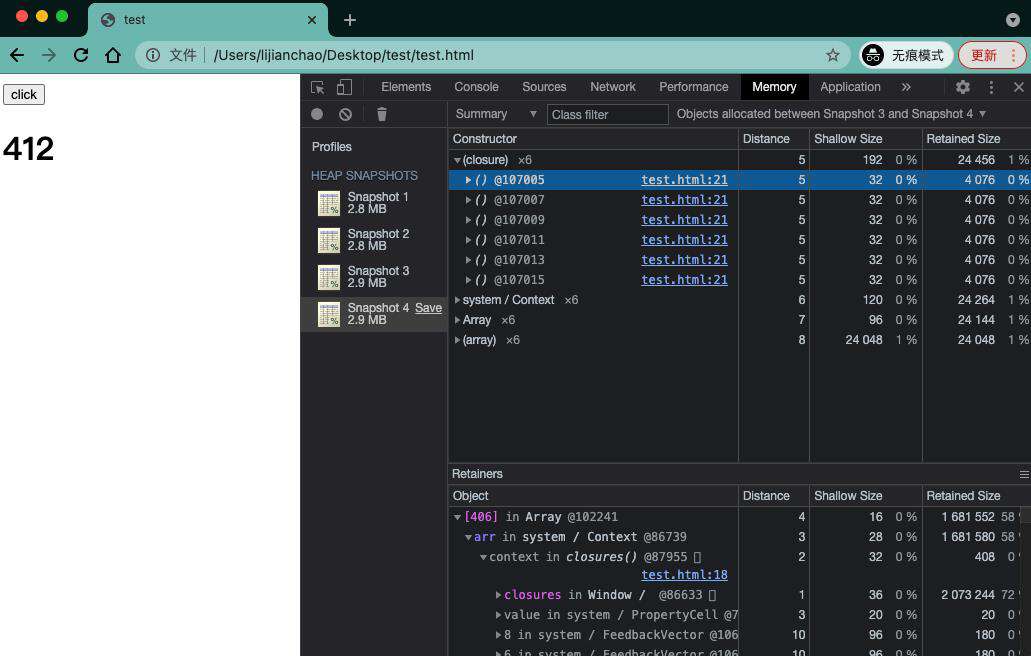
Task: Expand closures in Window retainer row
Action: 498,595
